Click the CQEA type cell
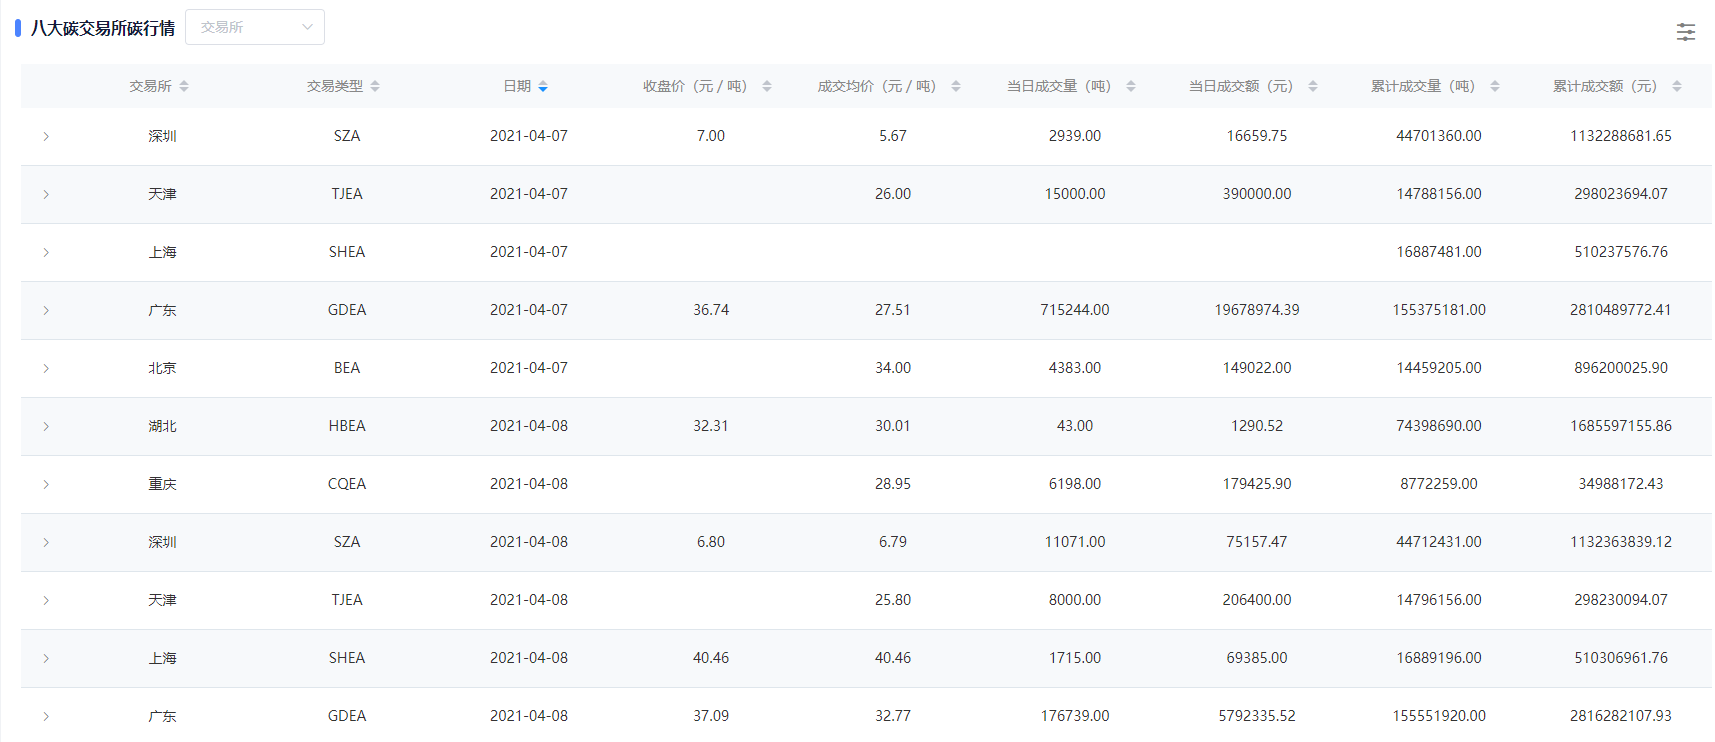1715x742 pixels. point(347,484)
